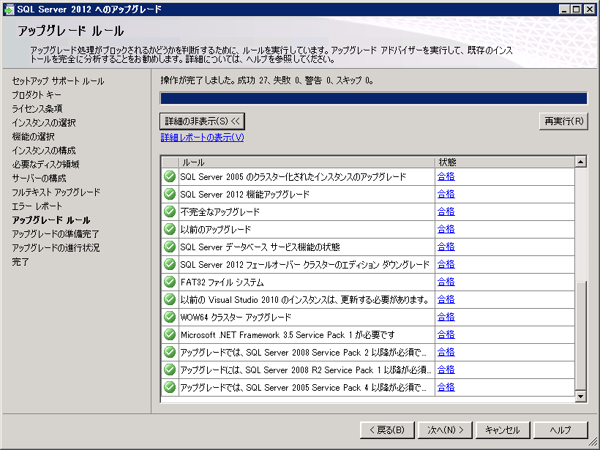Open 合格 link for Visual Studio 2010 rule
The width and height of the screenshot is (600, 450).
point(446,300)
